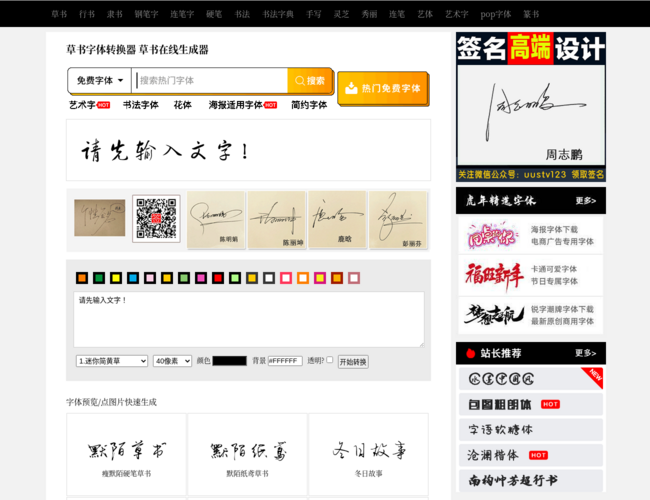Open the 简约字体 link below search

pyautogui.click(x=309, y=105)
